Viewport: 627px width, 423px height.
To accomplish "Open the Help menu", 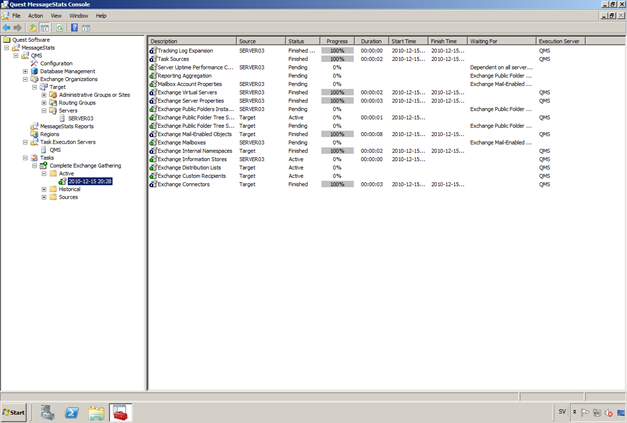I will 101,16.
